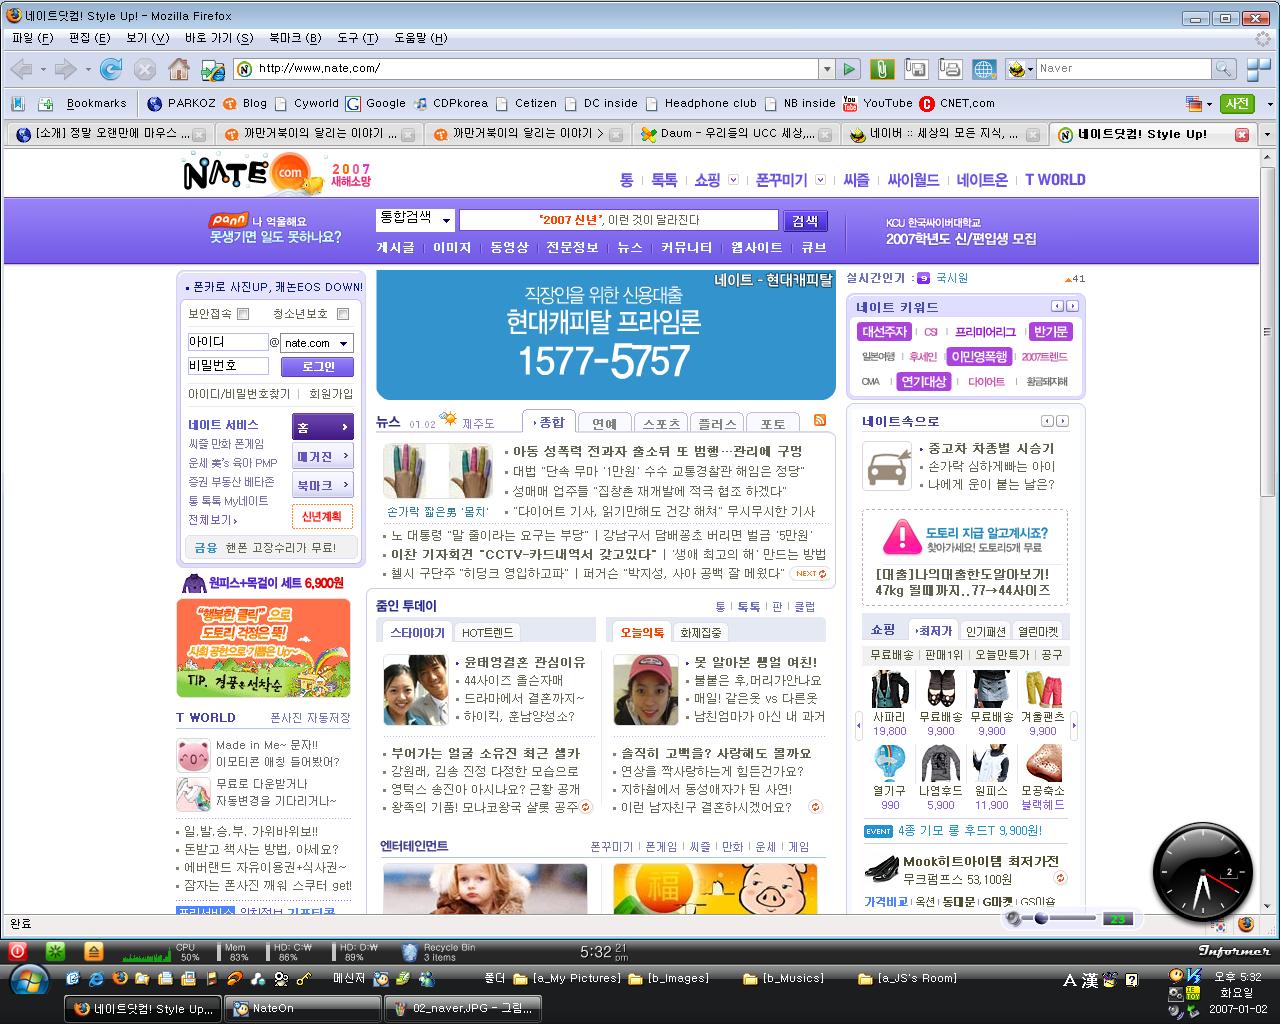
Task: Select the 화제집중 tab
Action: click(x=701, y=633)
